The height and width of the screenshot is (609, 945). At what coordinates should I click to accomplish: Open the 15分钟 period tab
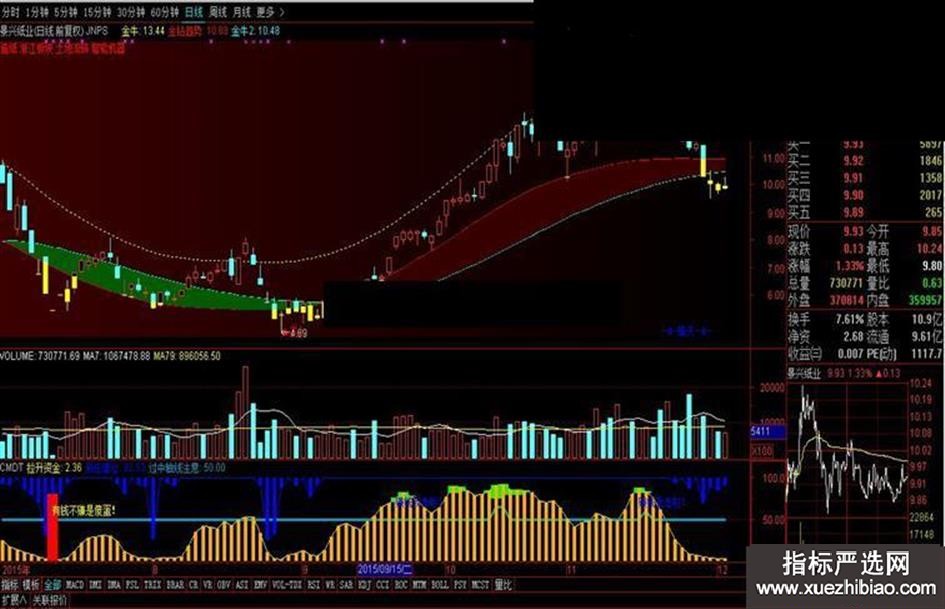pos(96,12)
